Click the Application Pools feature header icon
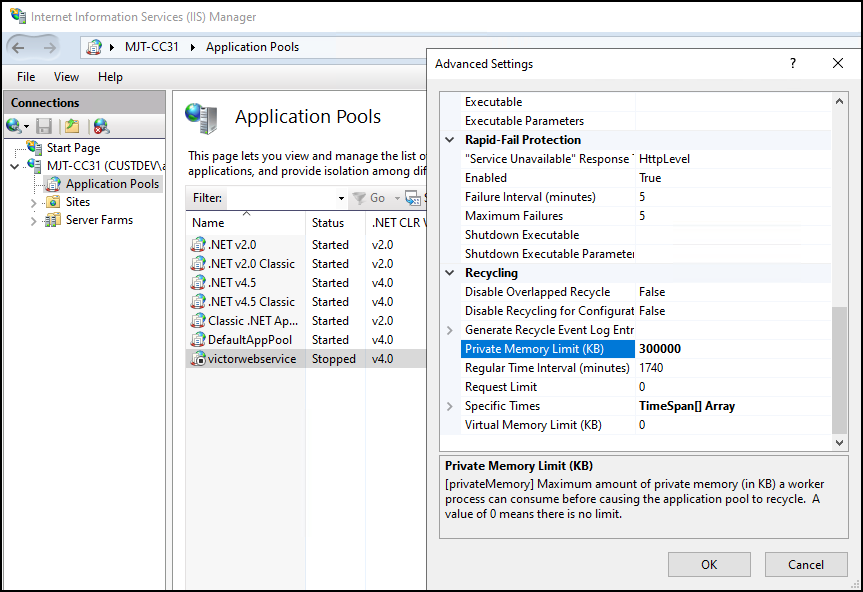 [201, 117]
